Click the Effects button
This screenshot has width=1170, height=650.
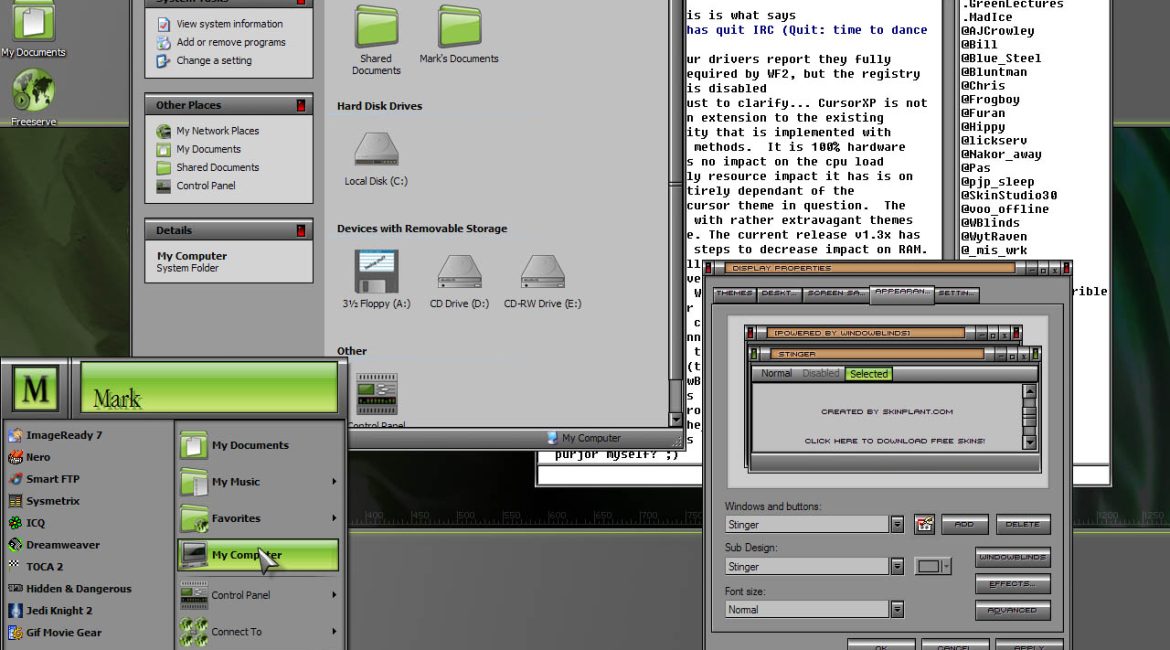click(1012, 584)
